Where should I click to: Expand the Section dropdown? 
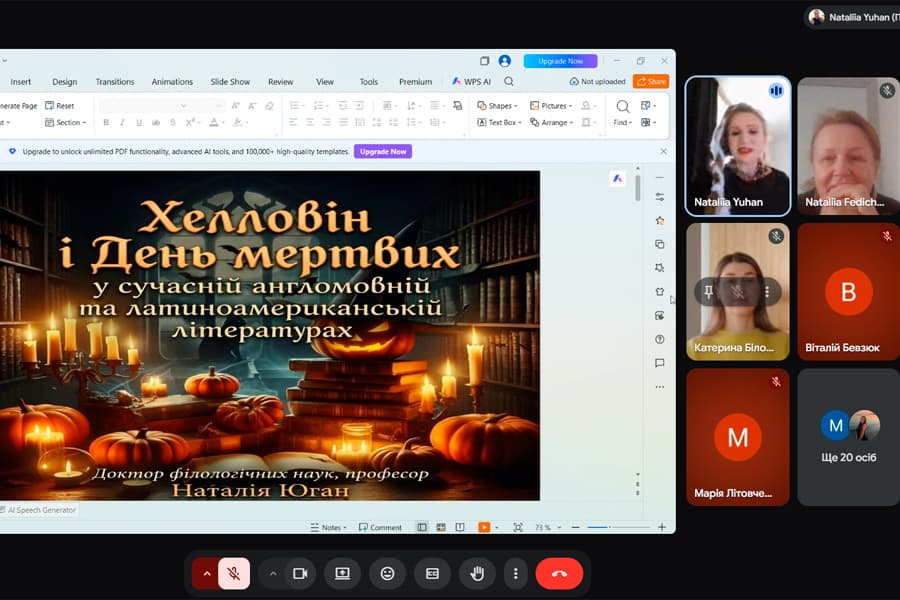[65, 122]
